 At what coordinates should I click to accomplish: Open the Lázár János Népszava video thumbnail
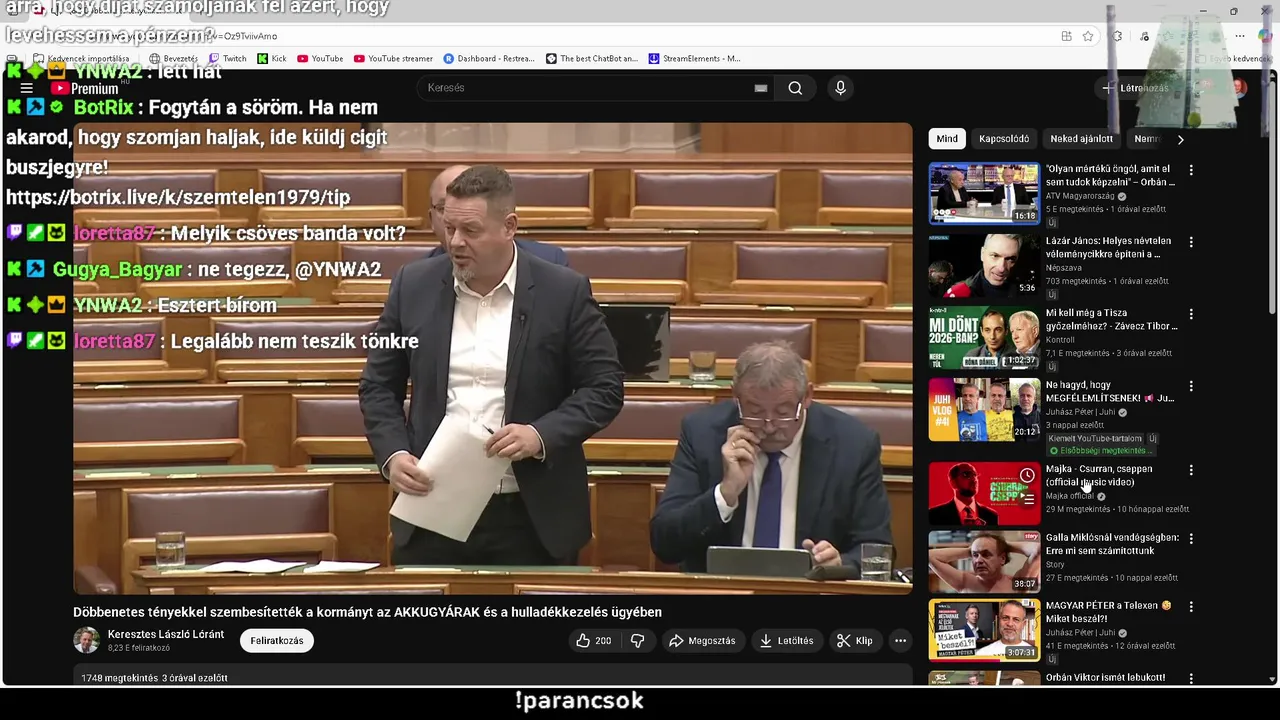pyautogui.click(x=984, y=265)
